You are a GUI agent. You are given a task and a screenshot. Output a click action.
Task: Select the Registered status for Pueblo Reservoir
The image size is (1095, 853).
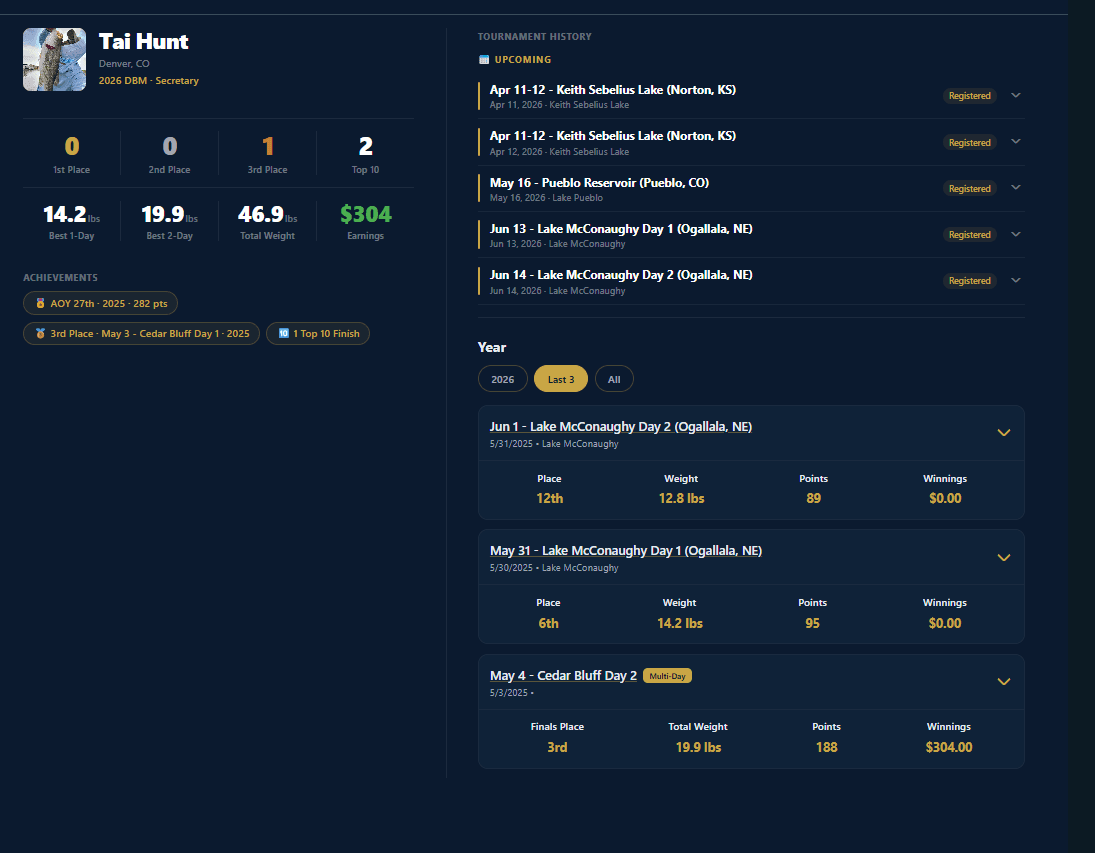pyautogui.click(x=969, y=188)
